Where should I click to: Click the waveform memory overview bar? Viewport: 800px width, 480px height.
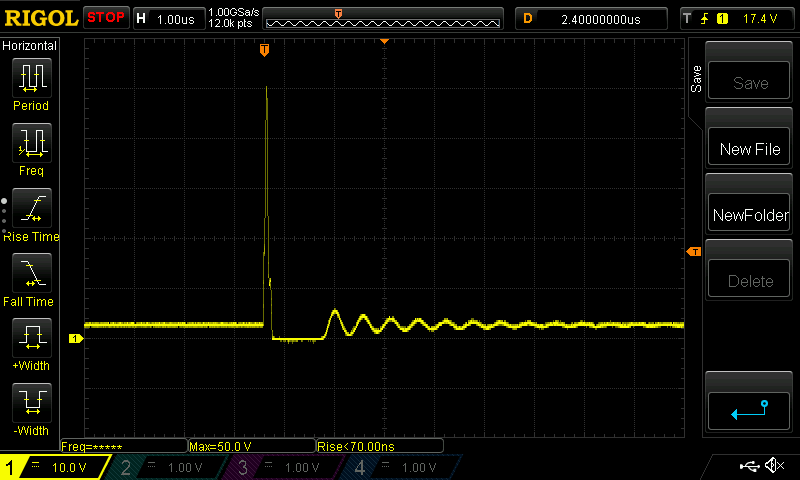click(x=383, y=19)
